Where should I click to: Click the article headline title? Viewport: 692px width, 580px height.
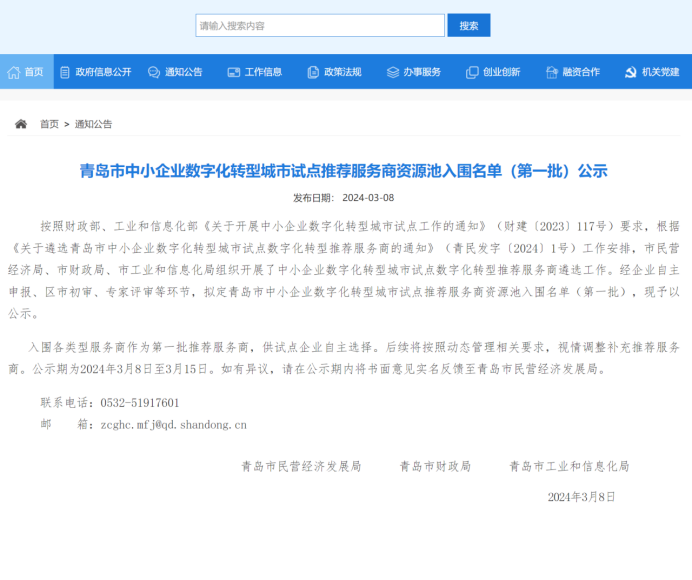[344, 171]
